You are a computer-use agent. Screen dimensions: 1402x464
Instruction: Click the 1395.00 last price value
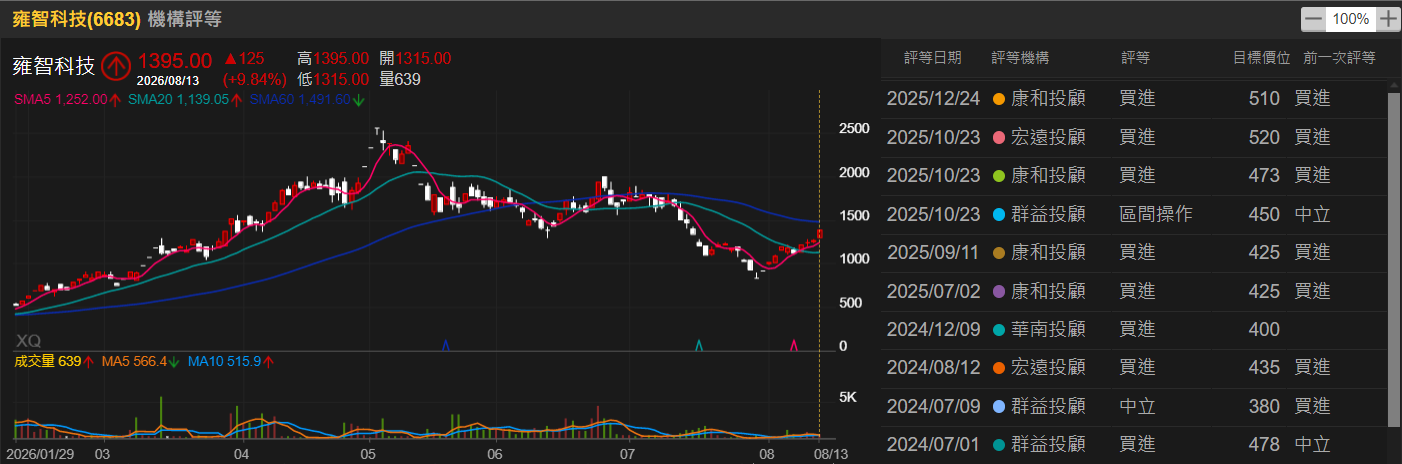pyautogui.click(x=175, y=62)
